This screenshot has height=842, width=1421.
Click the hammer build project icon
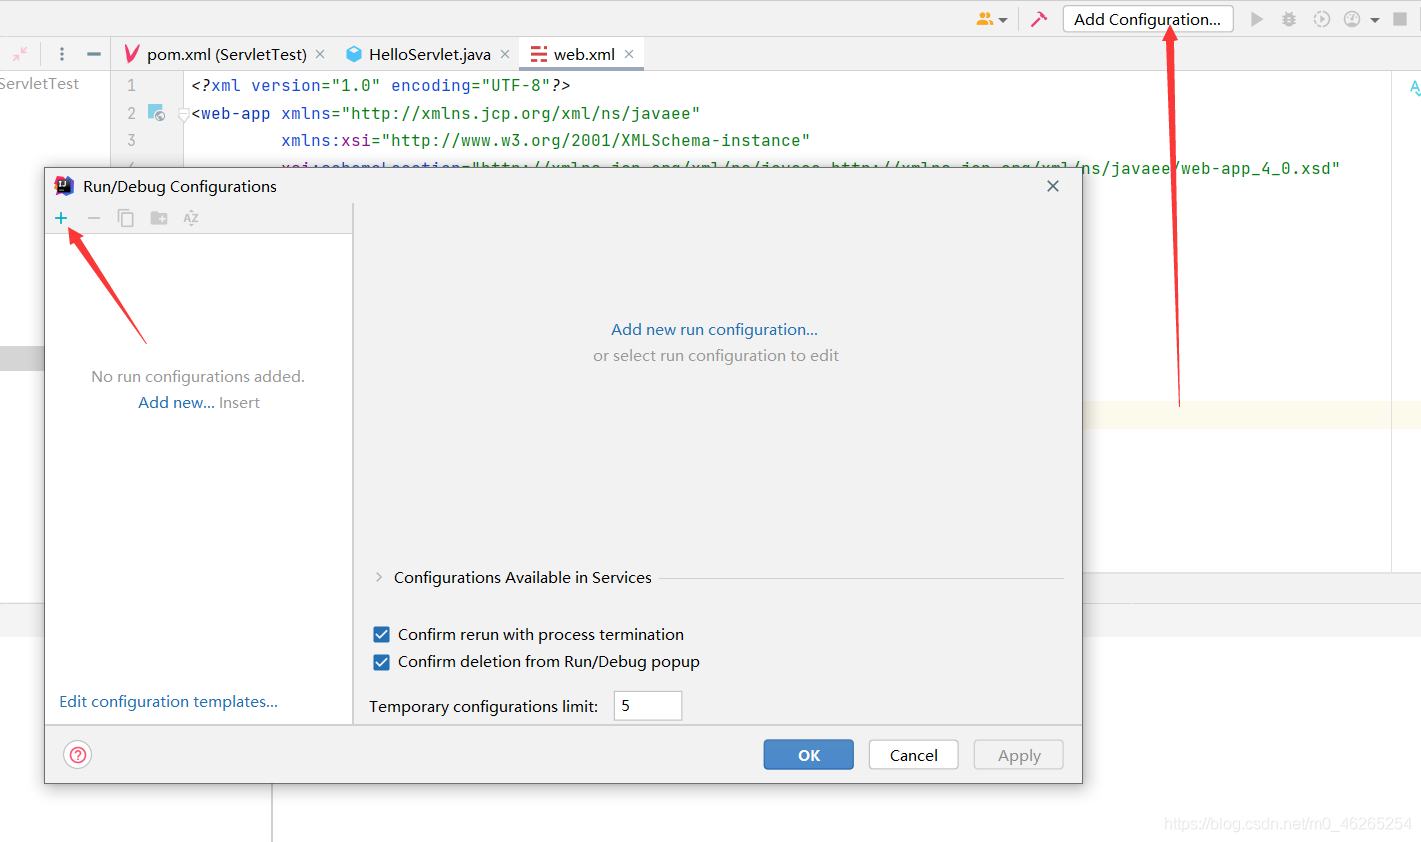(x=1039, y=19)
